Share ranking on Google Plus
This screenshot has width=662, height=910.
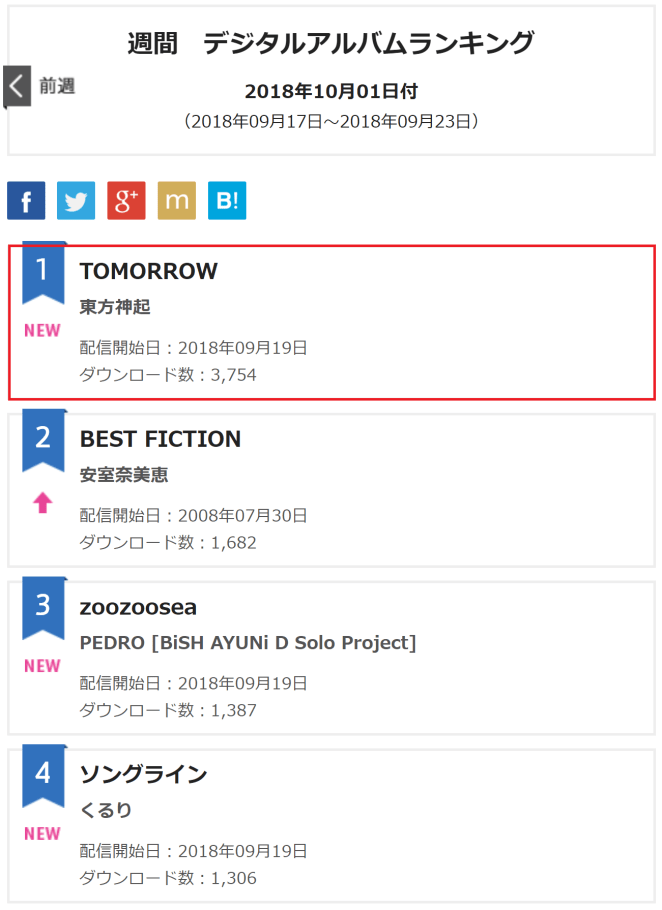(x=126, y=200)
